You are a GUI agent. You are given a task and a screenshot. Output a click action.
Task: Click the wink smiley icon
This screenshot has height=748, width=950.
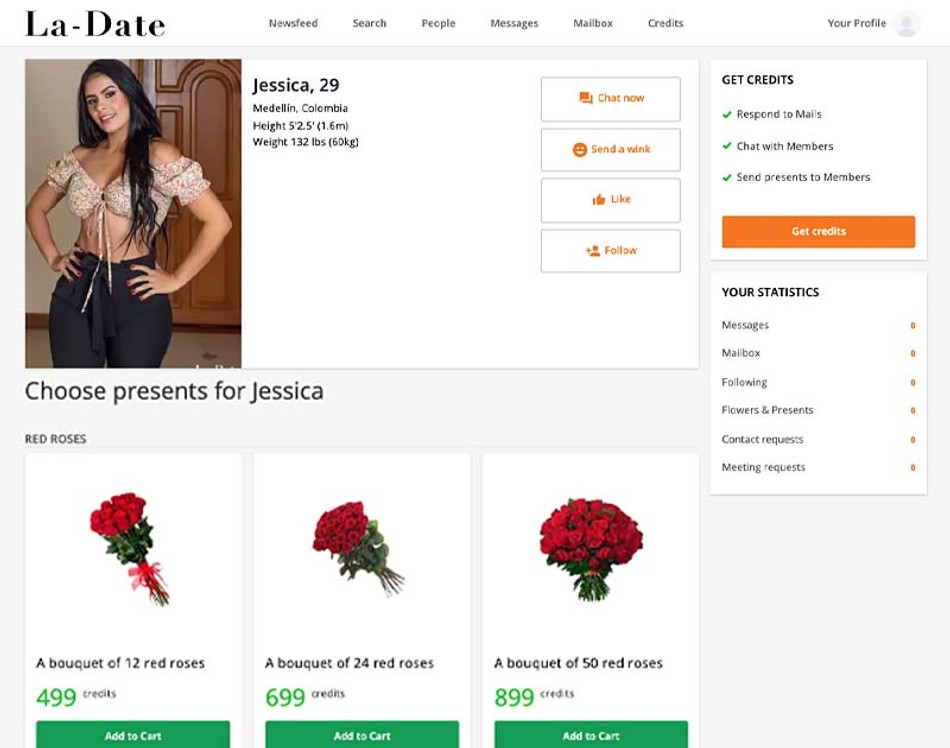pyautogui.click(x=580, y=150)
